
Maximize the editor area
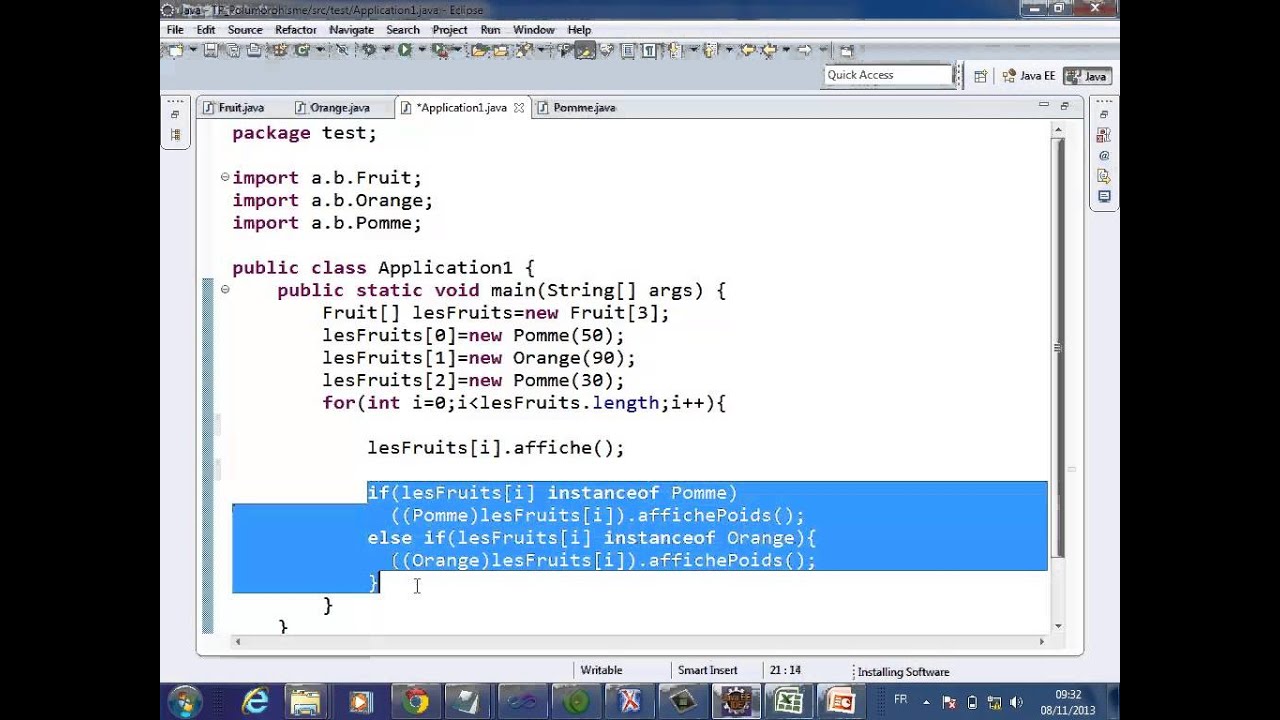[1064, 105]
